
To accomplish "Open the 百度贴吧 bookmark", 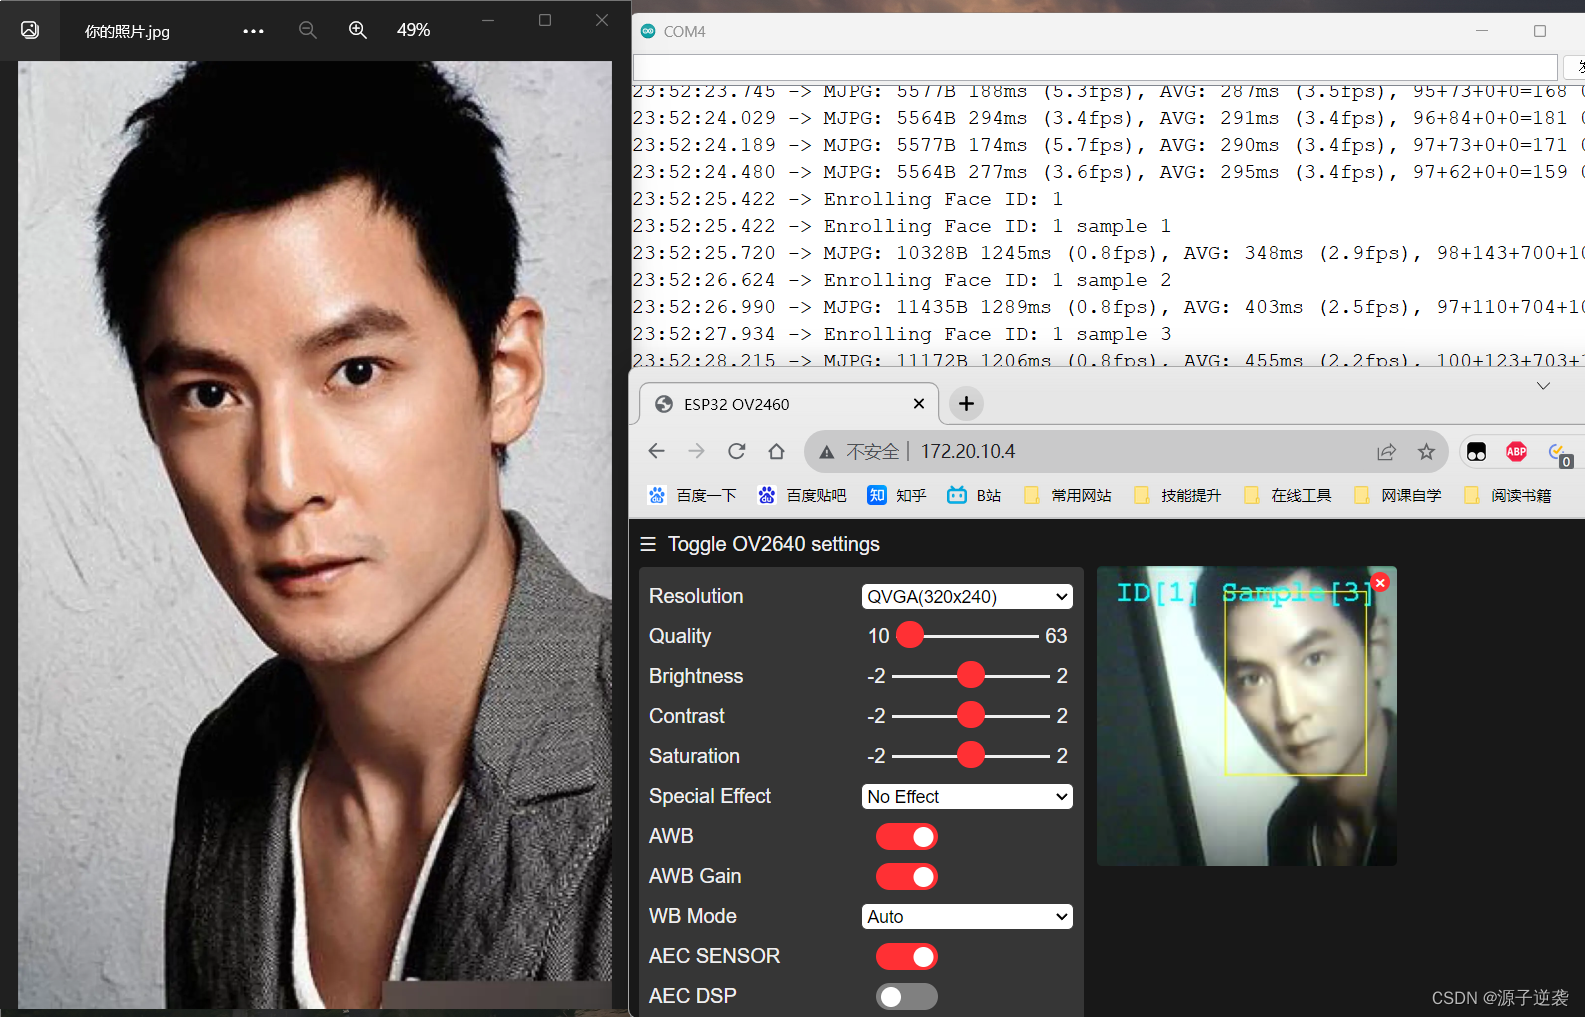I will pos(802,495).
